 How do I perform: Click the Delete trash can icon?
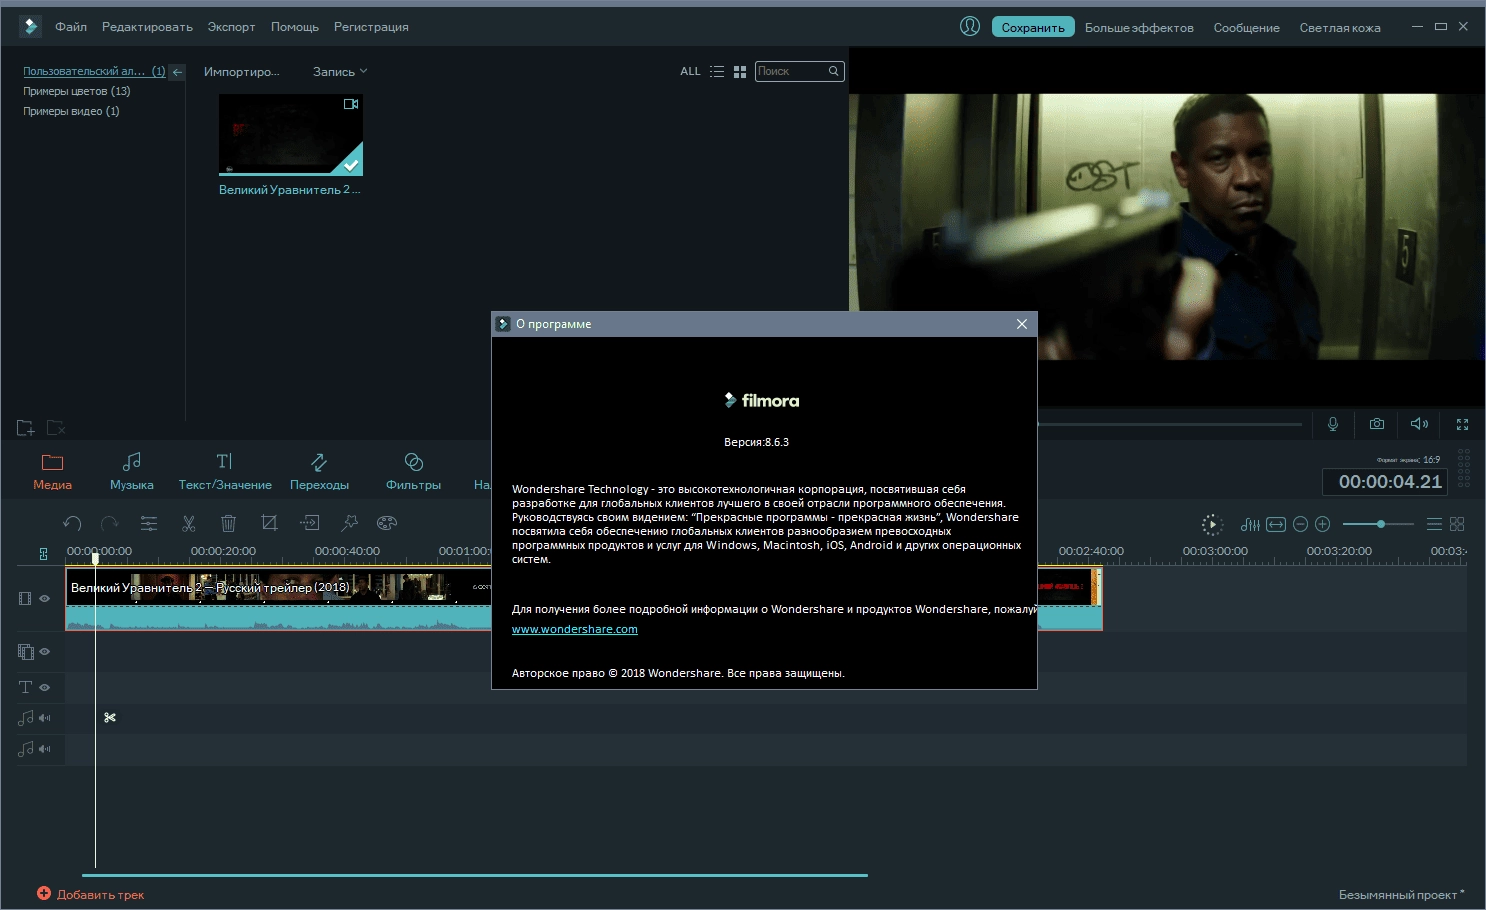click(x=228, y=523)
